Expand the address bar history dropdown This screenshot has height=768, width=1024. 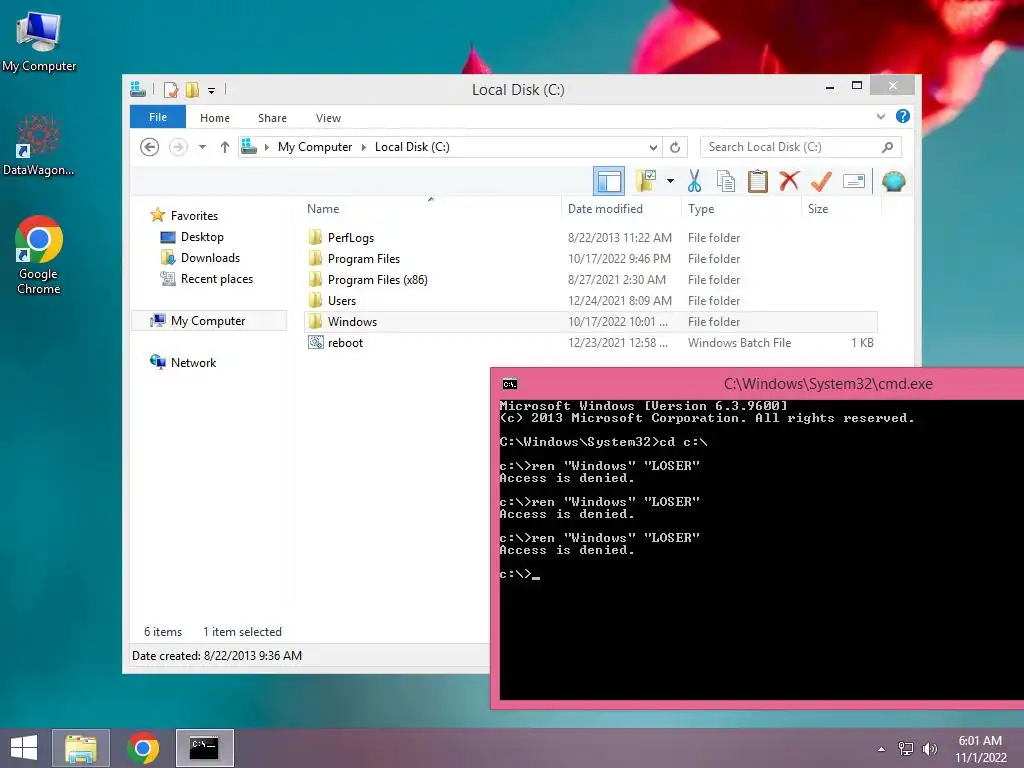click(x=653, y=147)
